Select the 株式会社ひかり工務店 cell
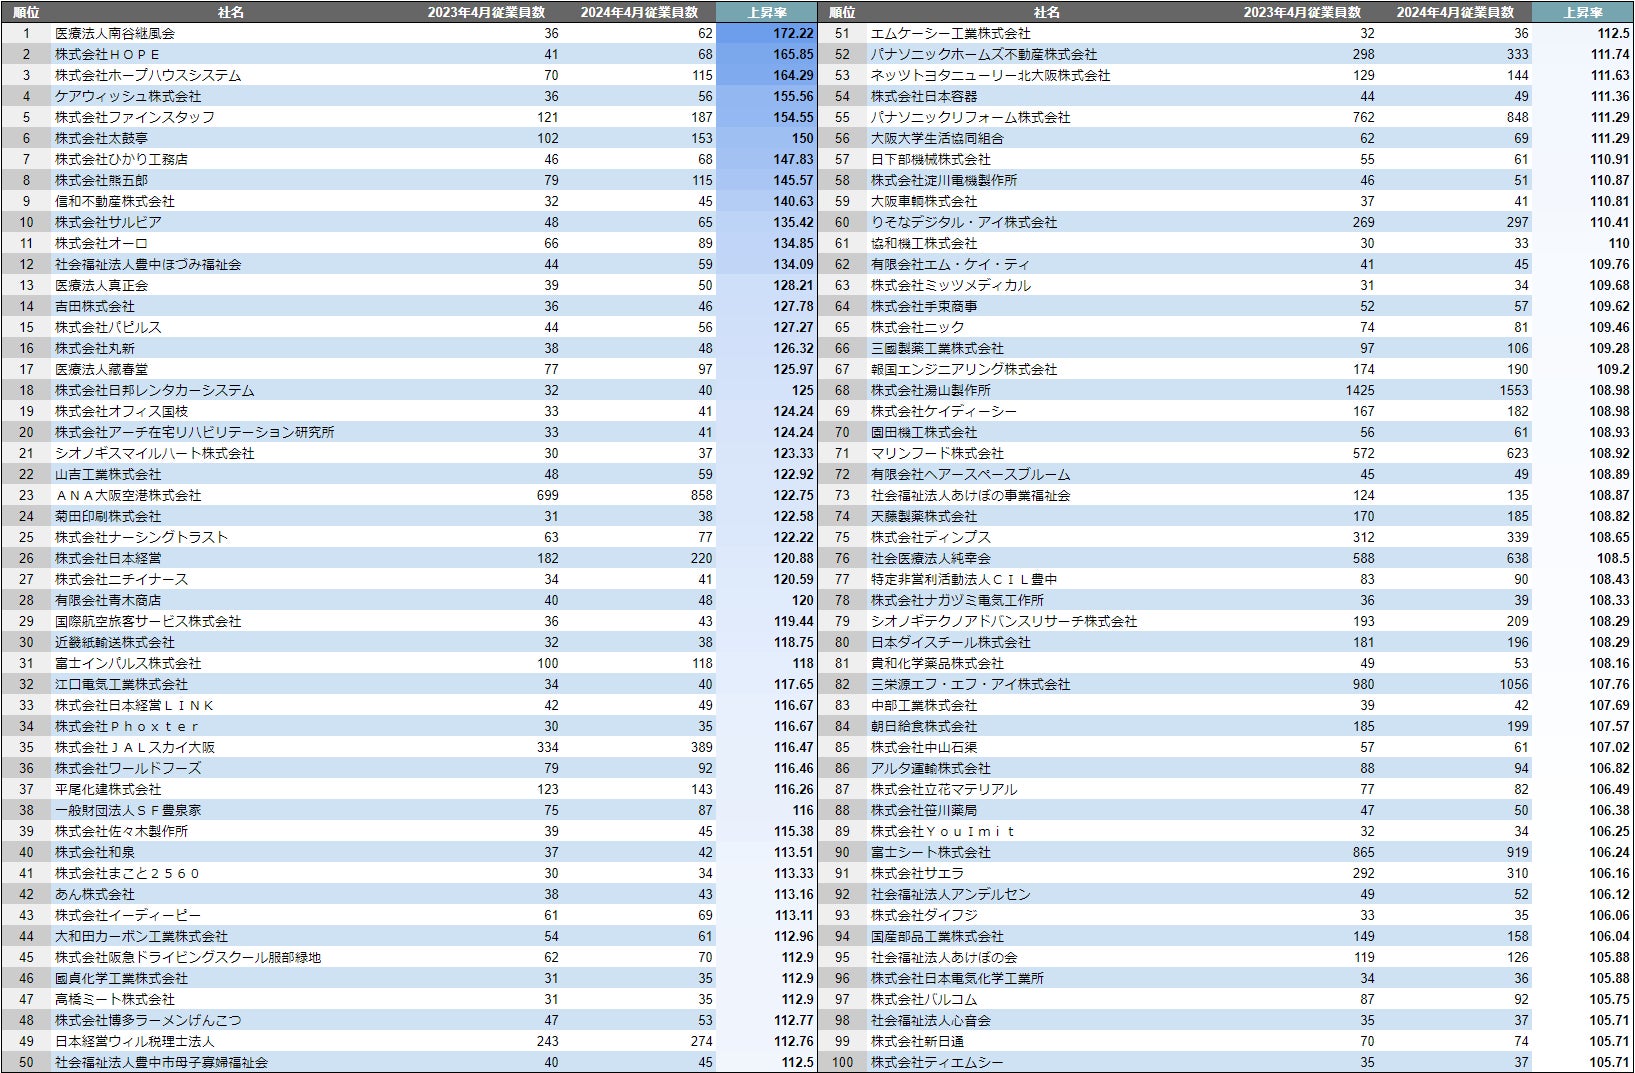This screenshot has width=1635, height=1073. tap(121, 159)
